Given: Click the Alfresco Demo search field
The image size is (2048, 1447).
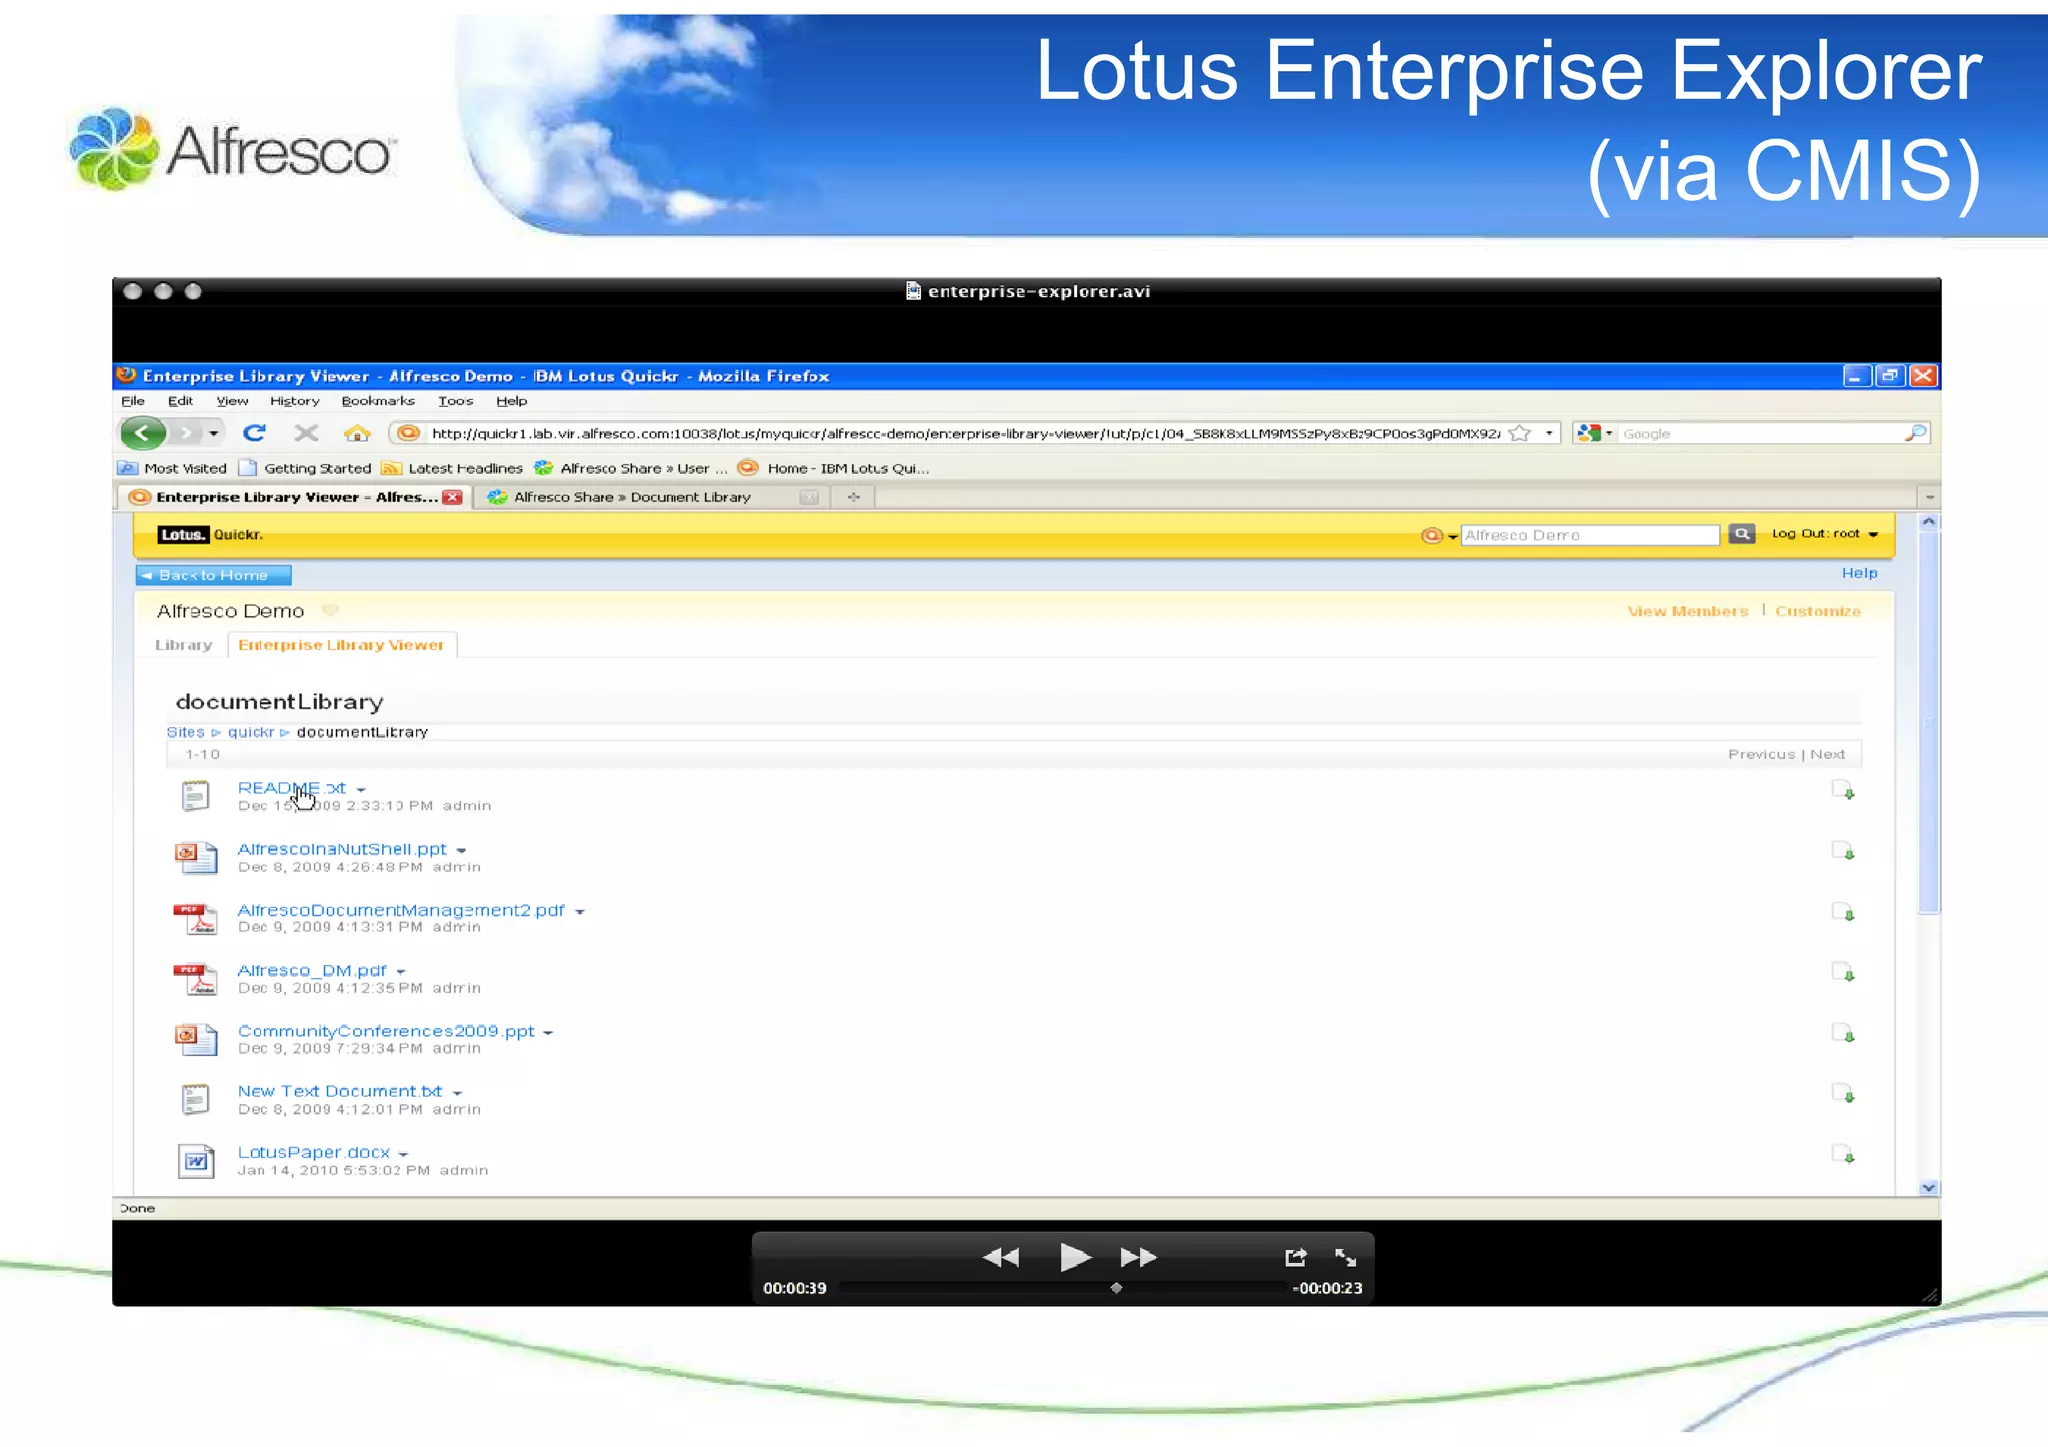Looking at the screenshot, I should (x=1589, y=535).
